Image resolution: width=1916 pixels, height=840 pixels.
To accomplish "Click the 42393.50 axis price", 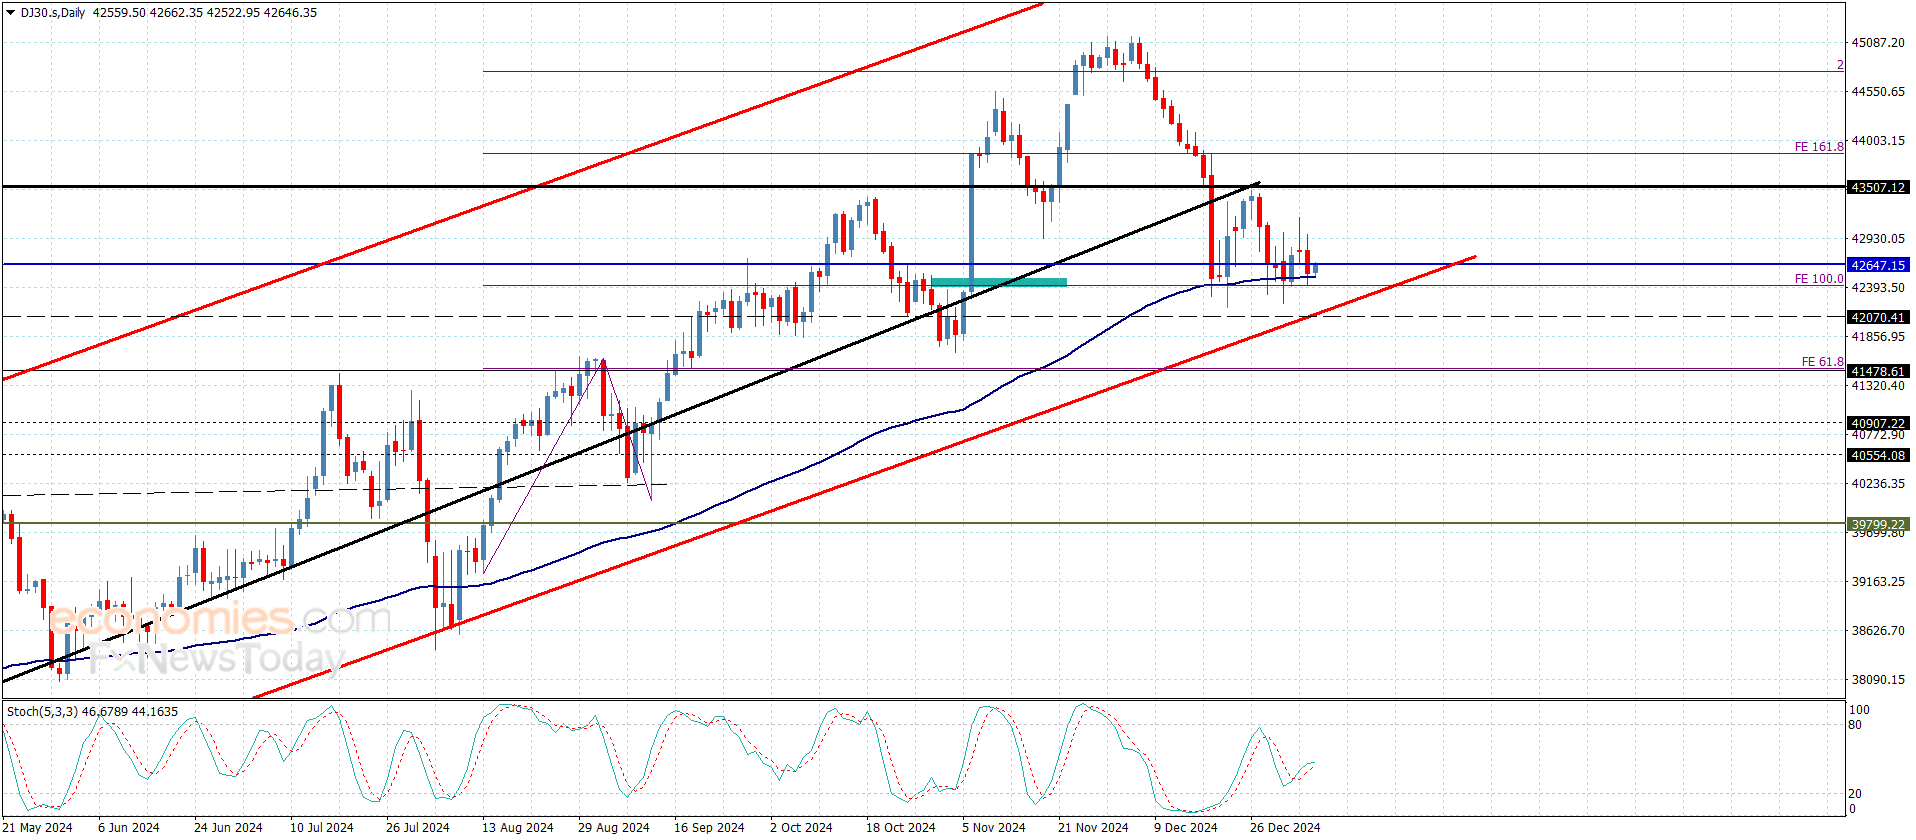I will tap(1878, 288).
